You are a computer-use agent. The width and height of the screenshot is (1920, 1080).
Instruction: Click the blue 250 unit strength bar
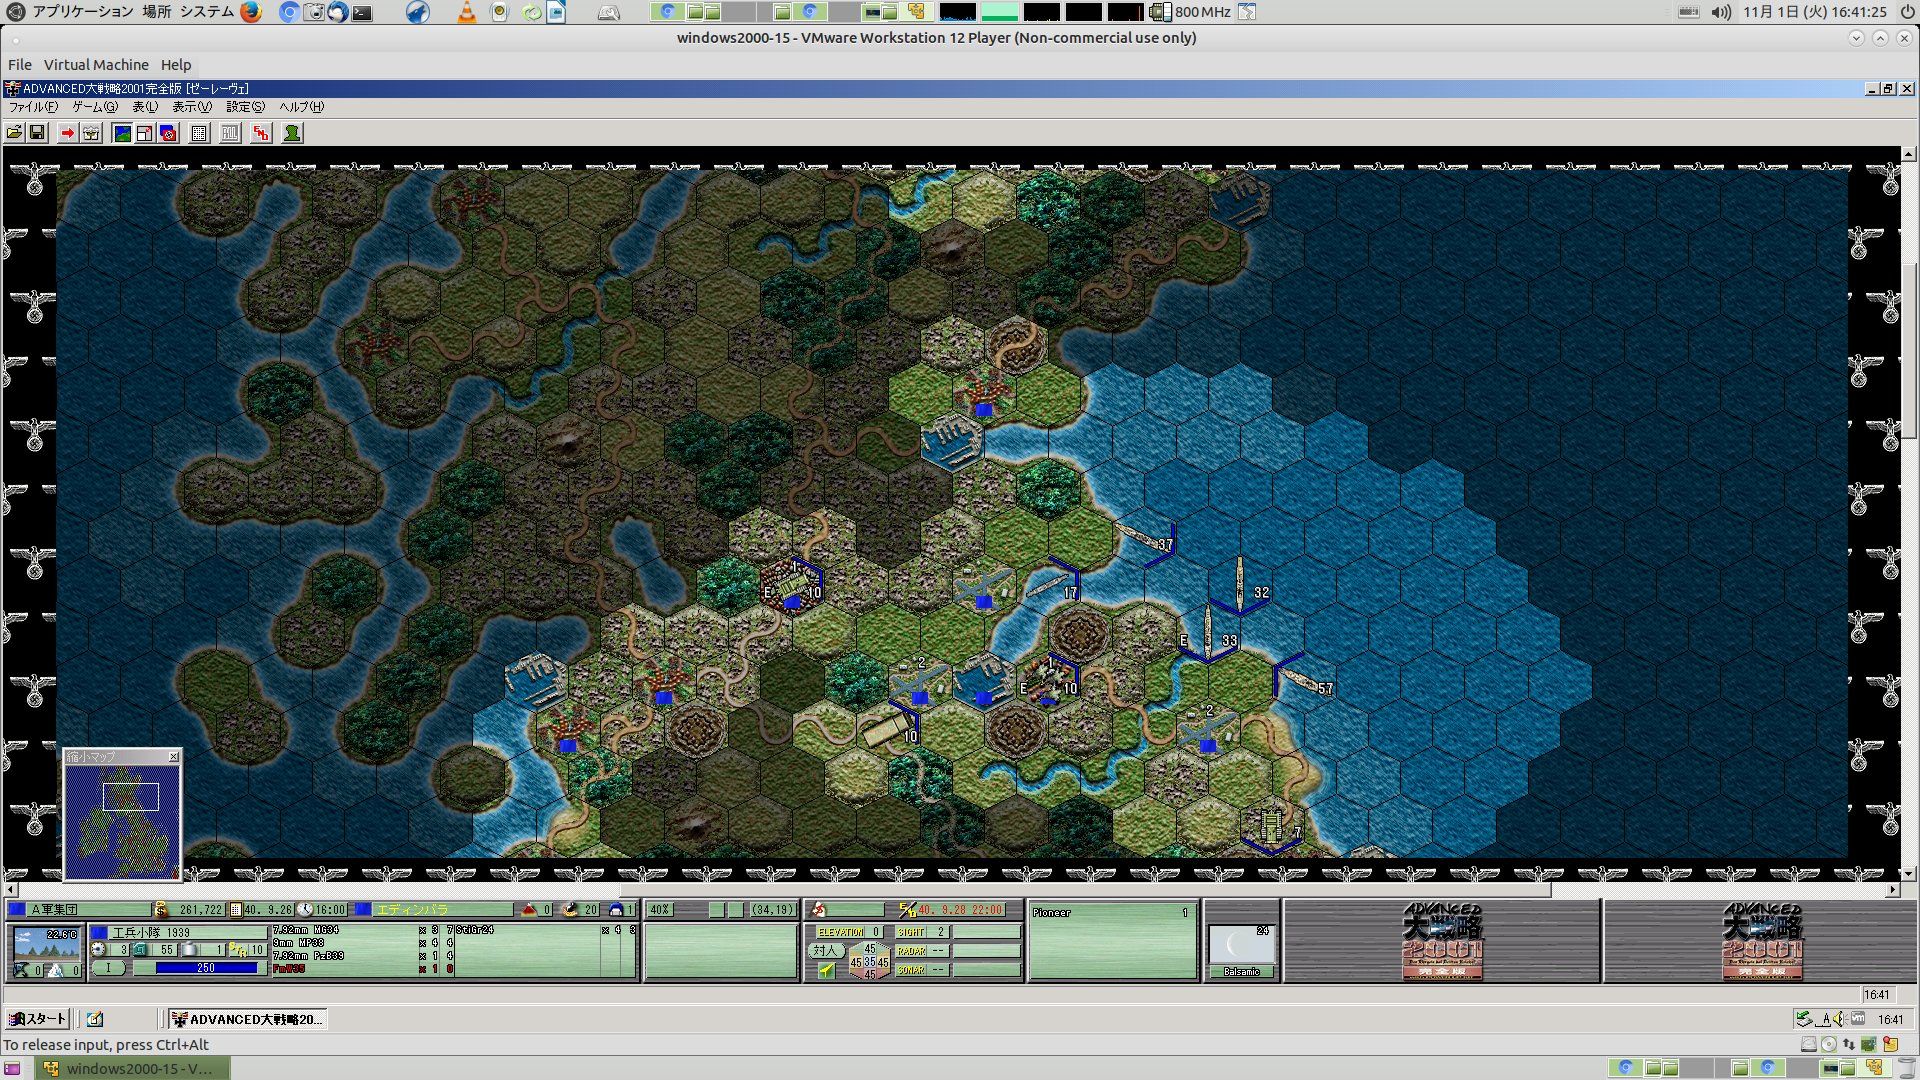tap(206, 968)
